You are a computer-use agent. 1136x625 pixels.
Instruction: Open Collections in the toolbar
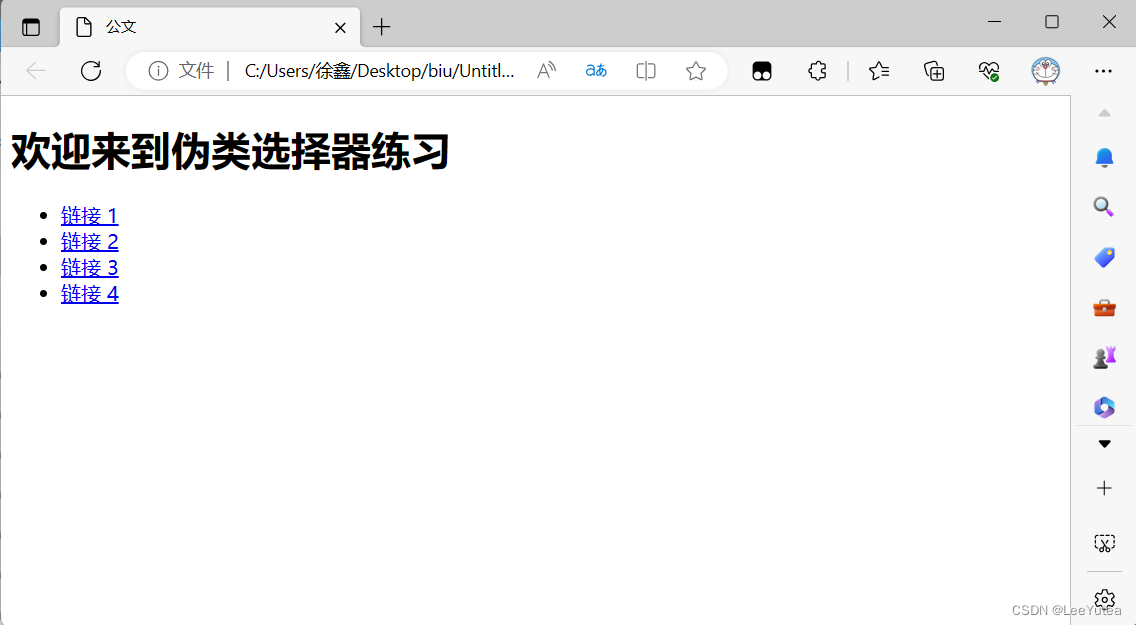[x=933, y=70]
